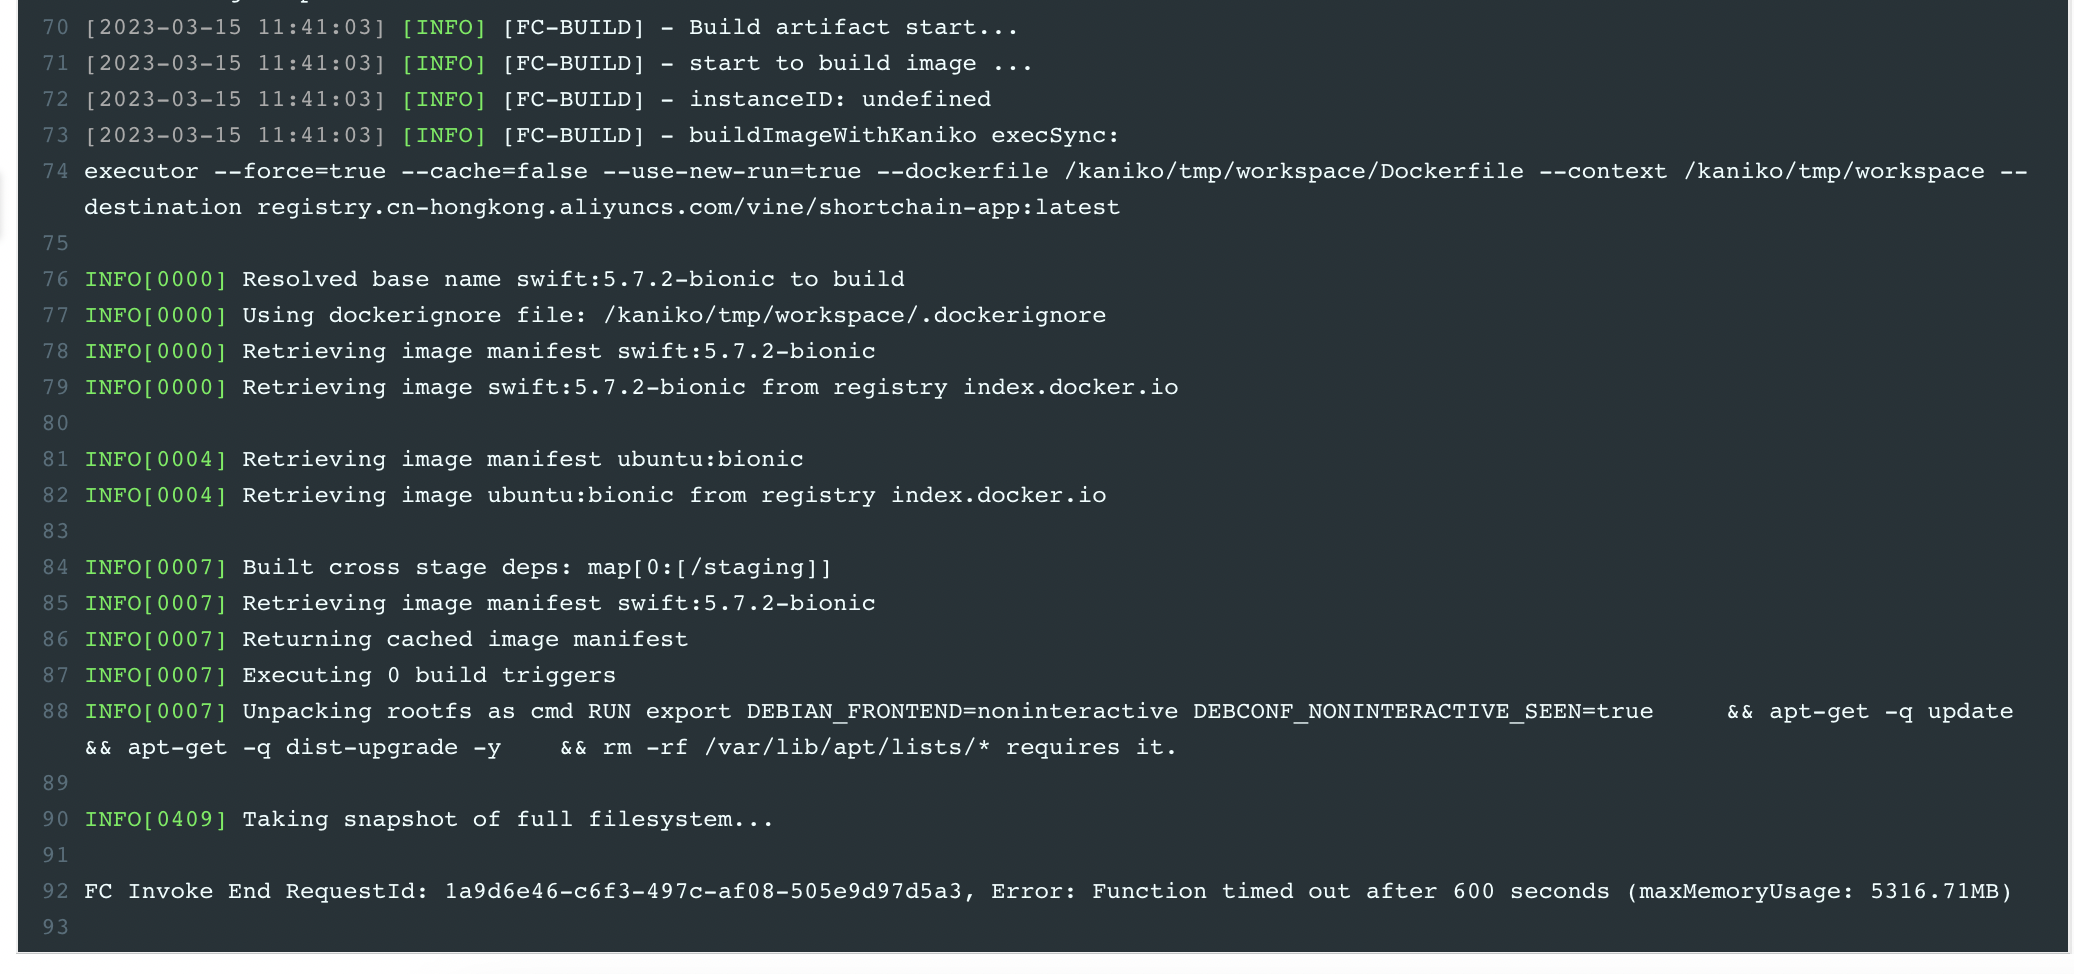Screen dimensions: 2074x974
Task: Click line number 70 in the gutter
Action: [55, 27]
